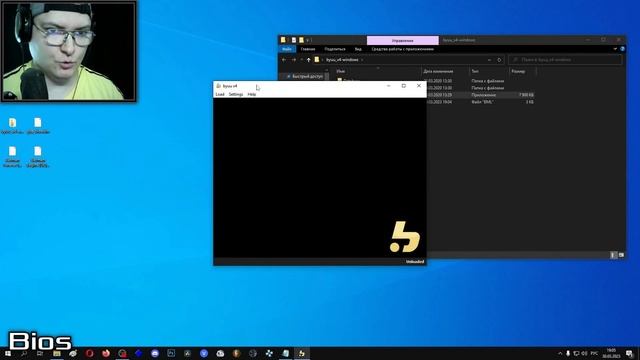Screen dimensions: 640x360
Task: Open the Settings menu in byuu
Action: point(236,94)
